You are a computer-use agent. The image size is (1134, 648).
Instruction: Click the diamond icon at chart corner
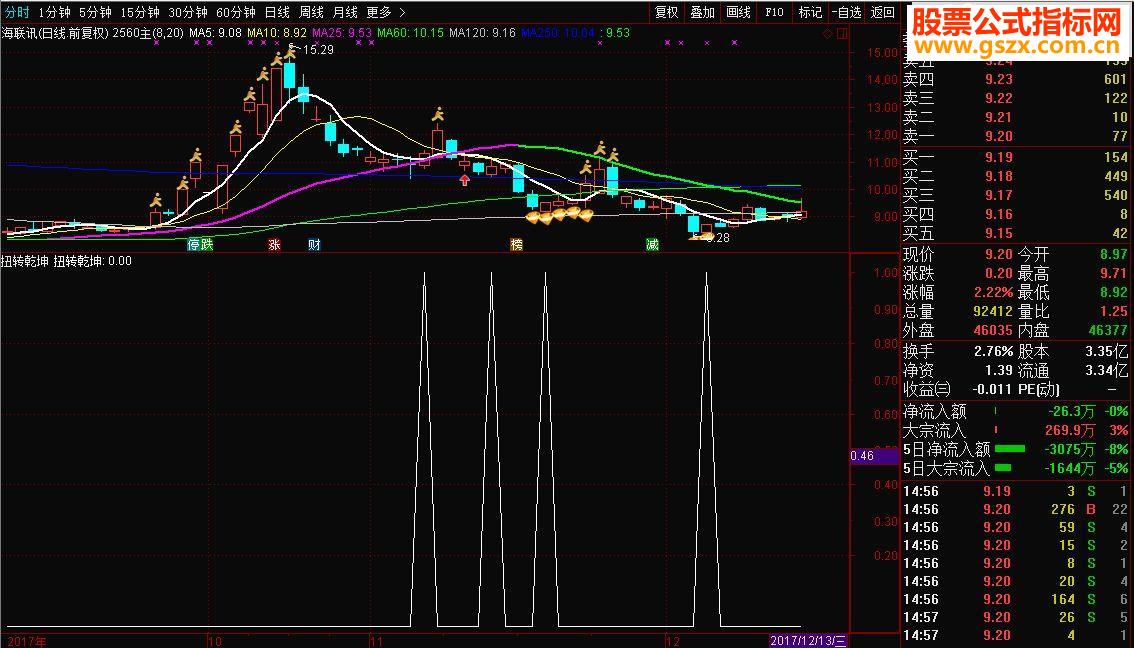click(829, 33)
